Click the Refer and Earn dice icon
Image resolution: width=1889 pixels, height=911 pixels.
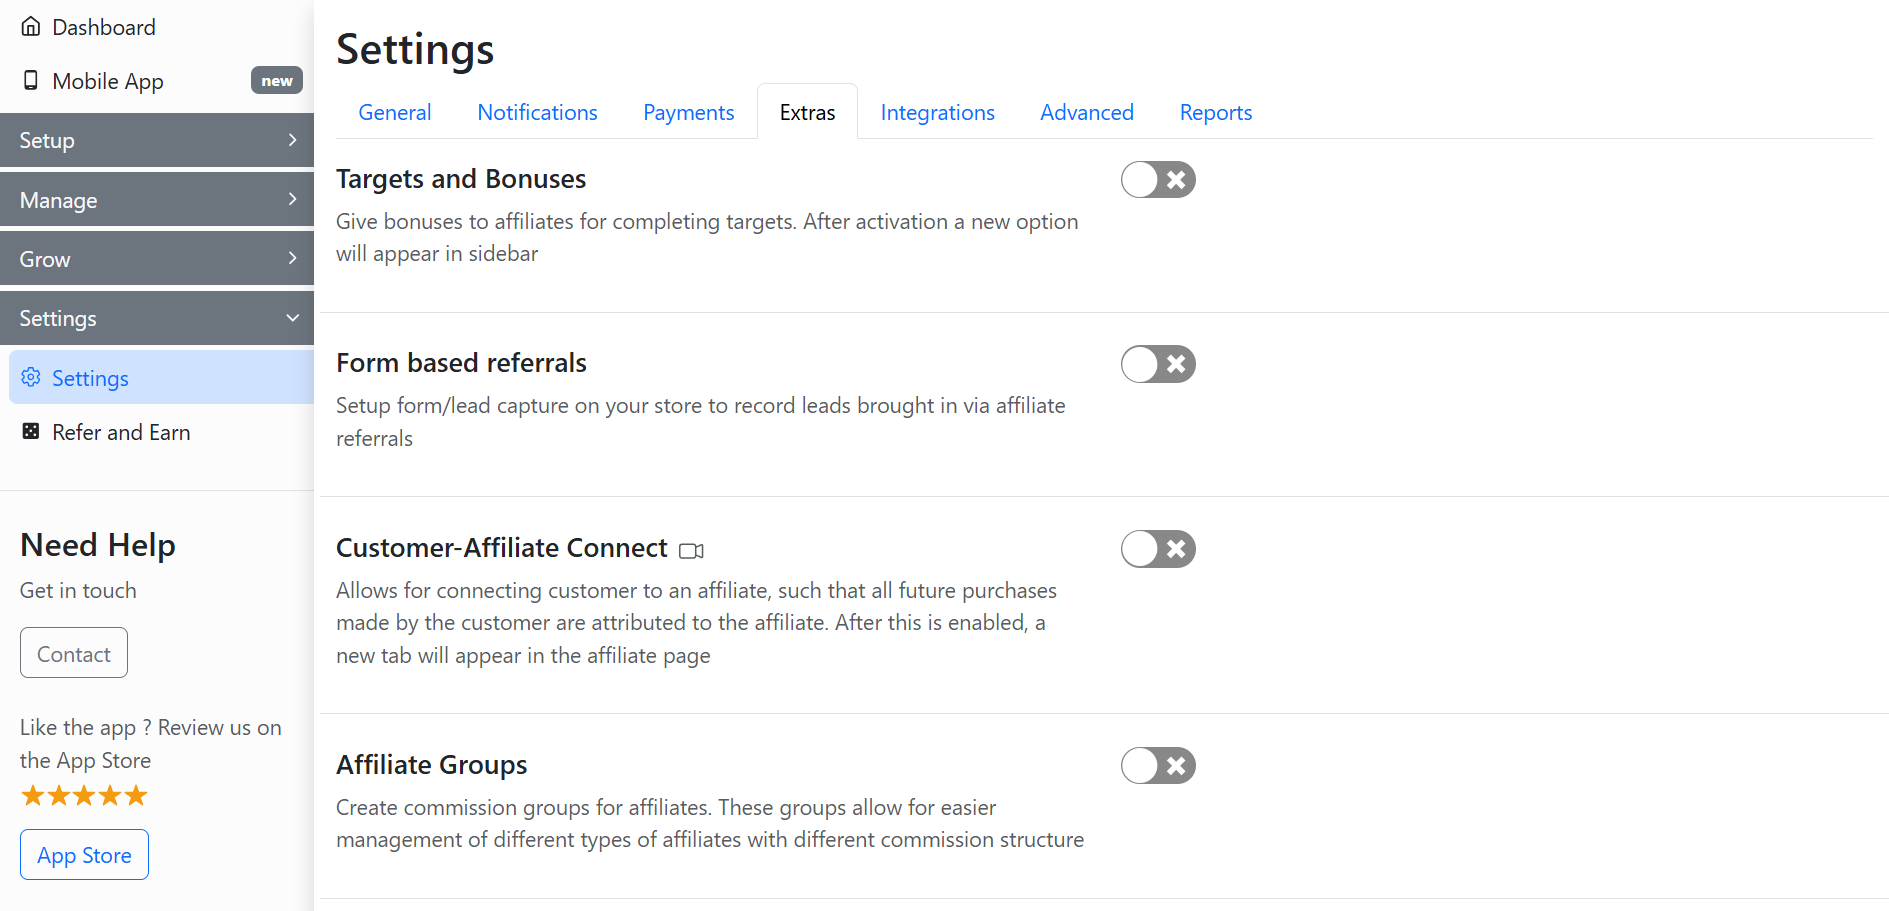31,432
